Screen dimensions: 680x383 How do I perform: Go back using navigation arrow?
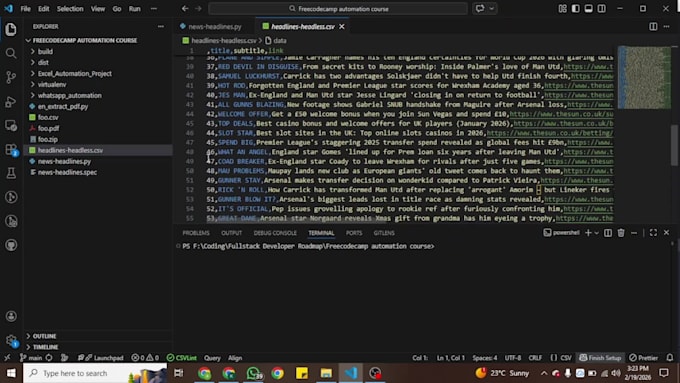[185, 8]
